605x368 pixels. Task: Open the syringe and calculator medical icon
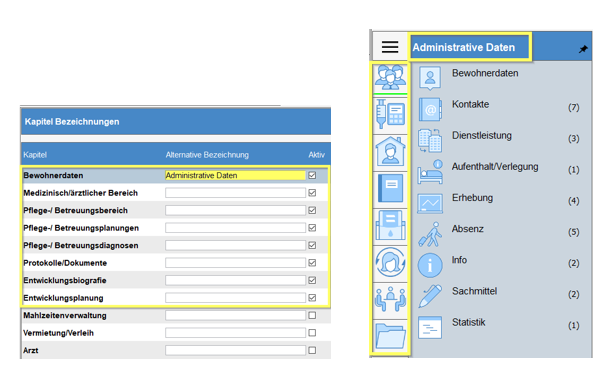(390, 114)
